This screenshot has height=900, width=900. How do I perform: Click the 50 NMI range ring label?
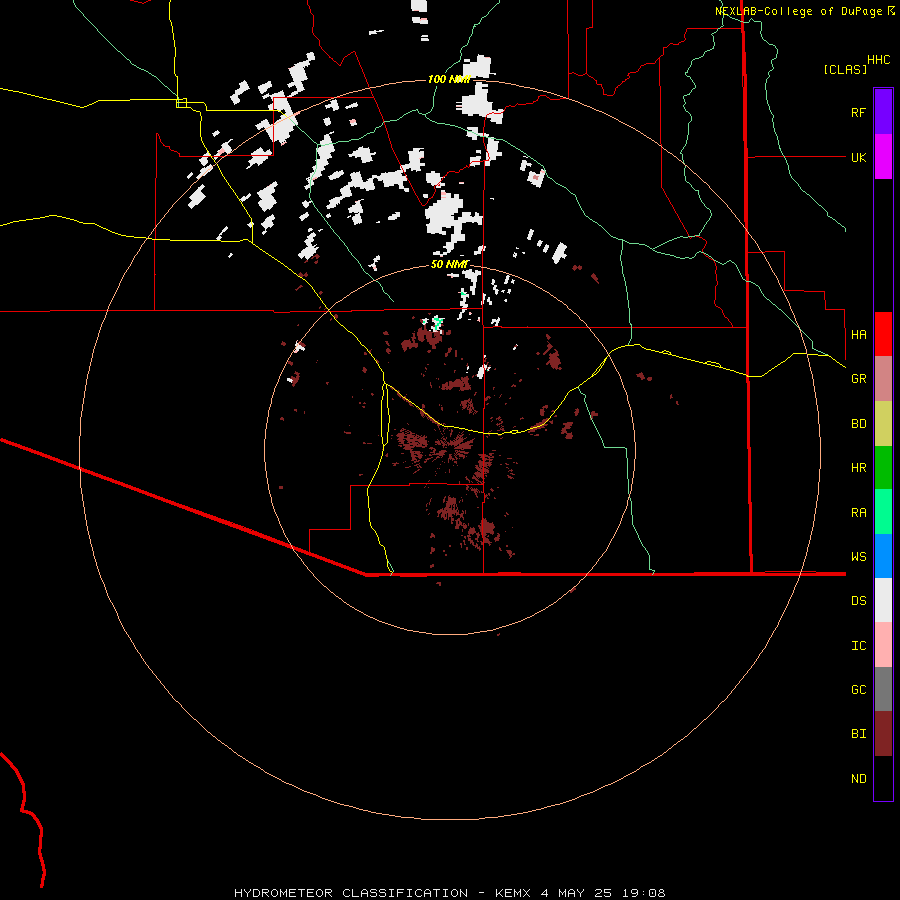tap(449, 265)
